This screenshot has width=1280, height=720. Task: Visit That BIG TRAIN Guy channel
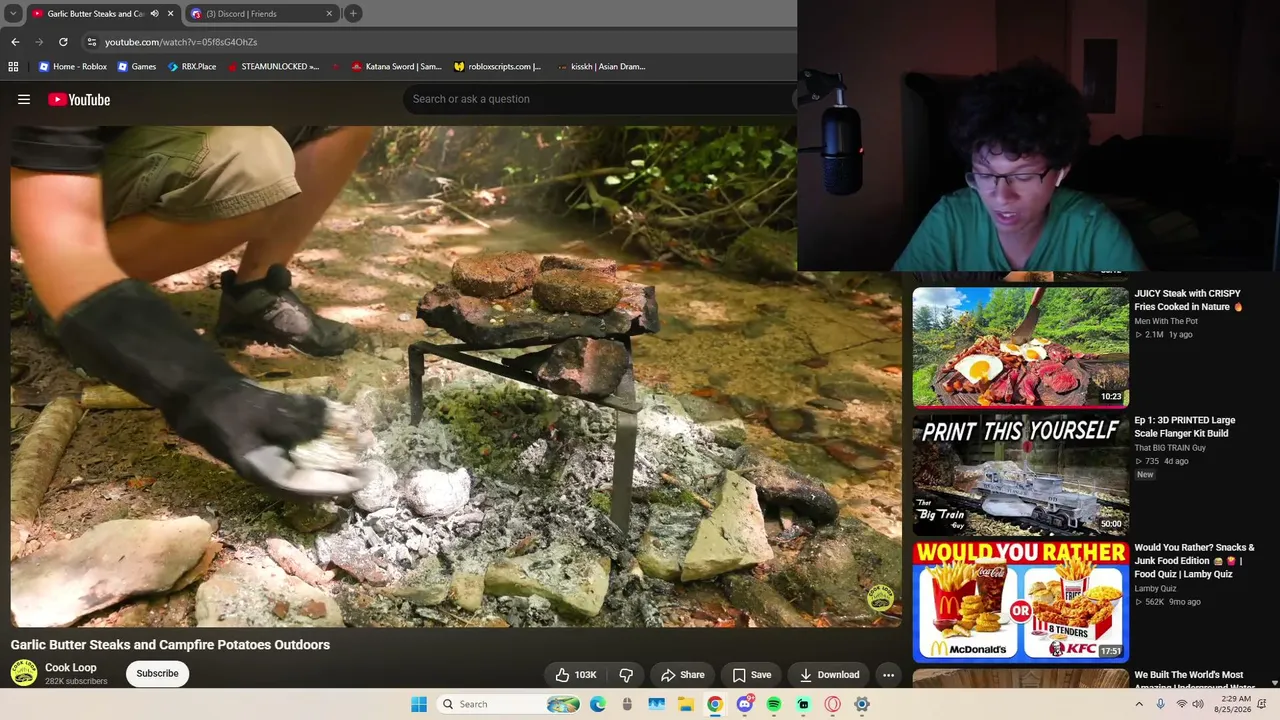[x=1170, y=448]
